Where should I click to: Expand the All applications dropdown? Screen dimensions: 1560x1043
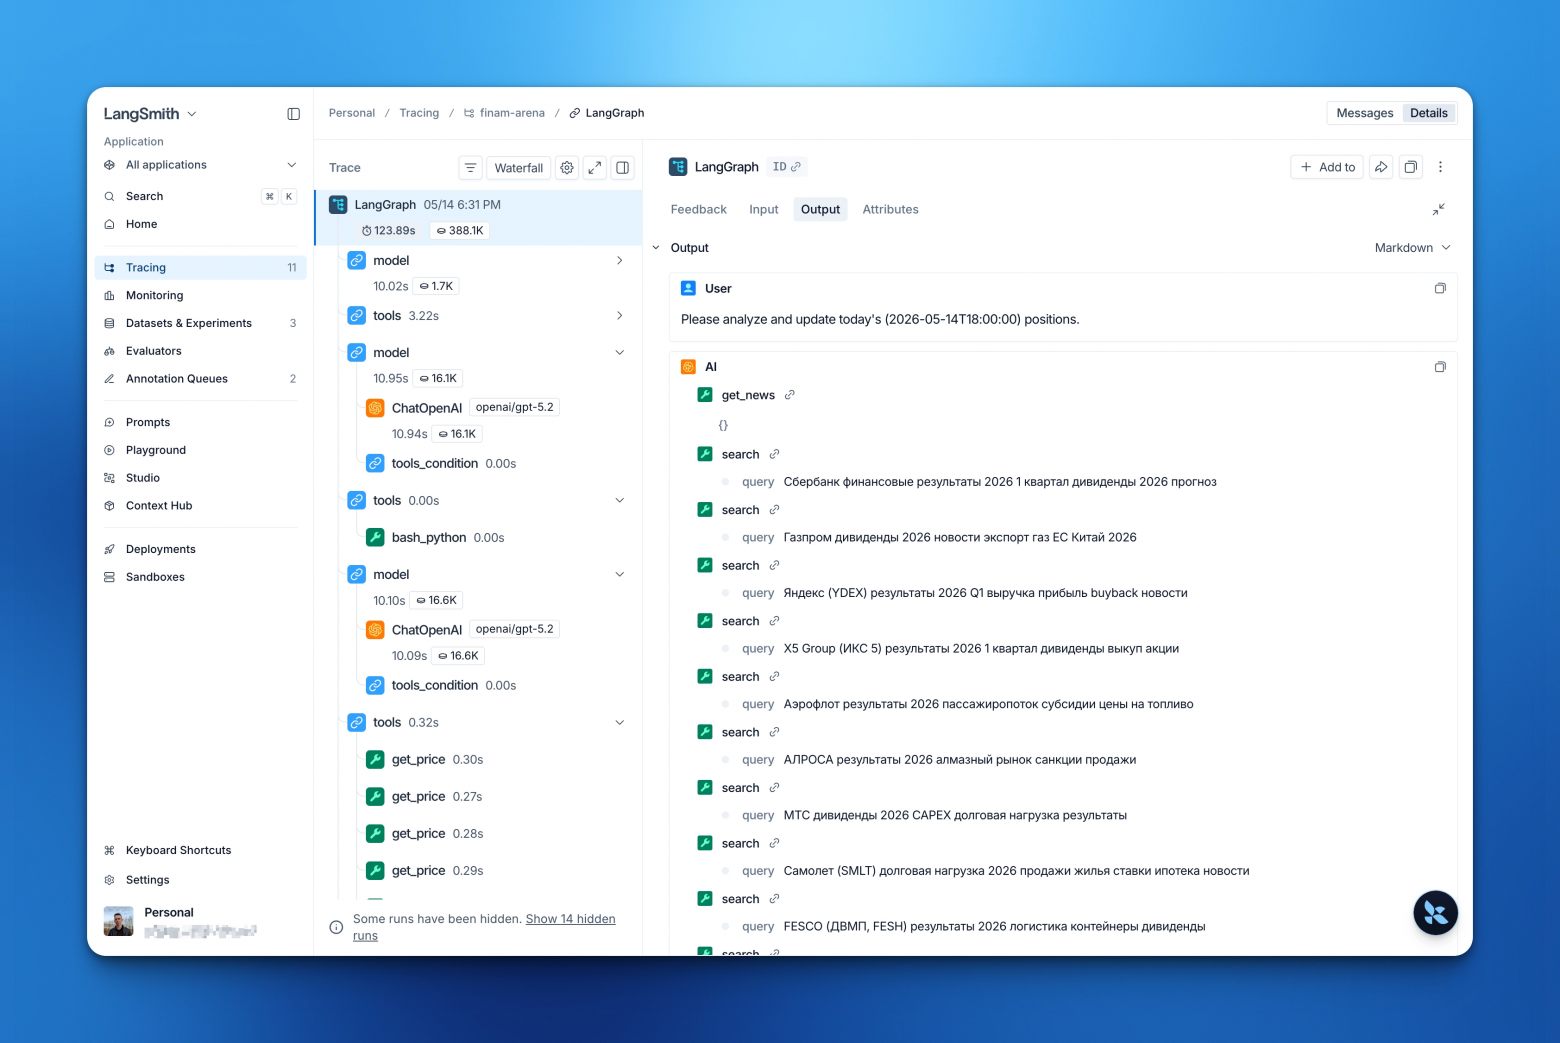(x=200, y=165)
